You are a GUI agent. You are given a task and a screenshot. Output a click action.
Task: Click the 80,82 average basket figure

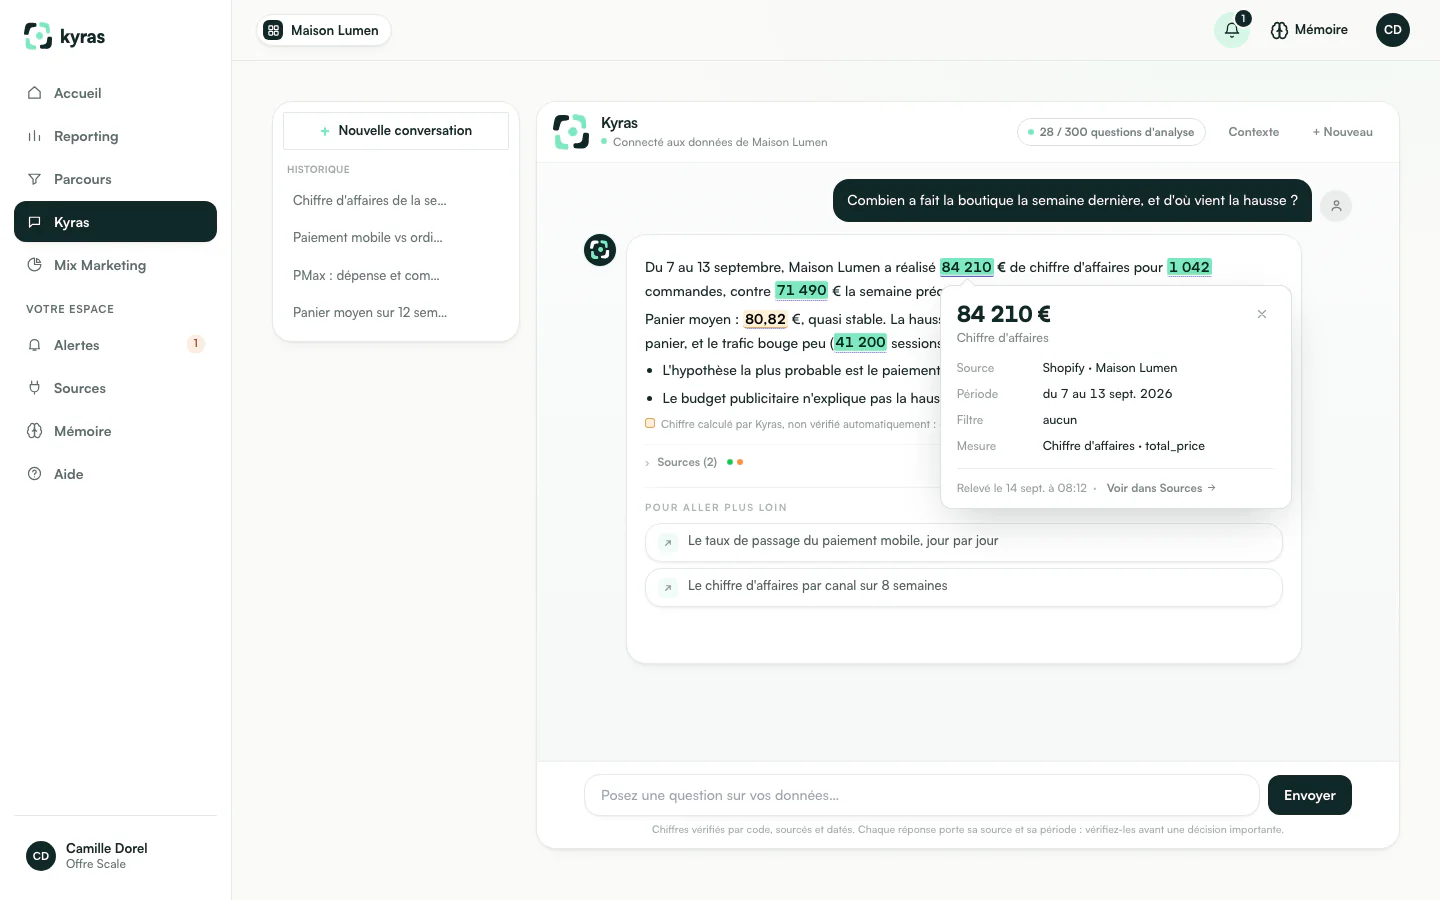coord(765,319)
